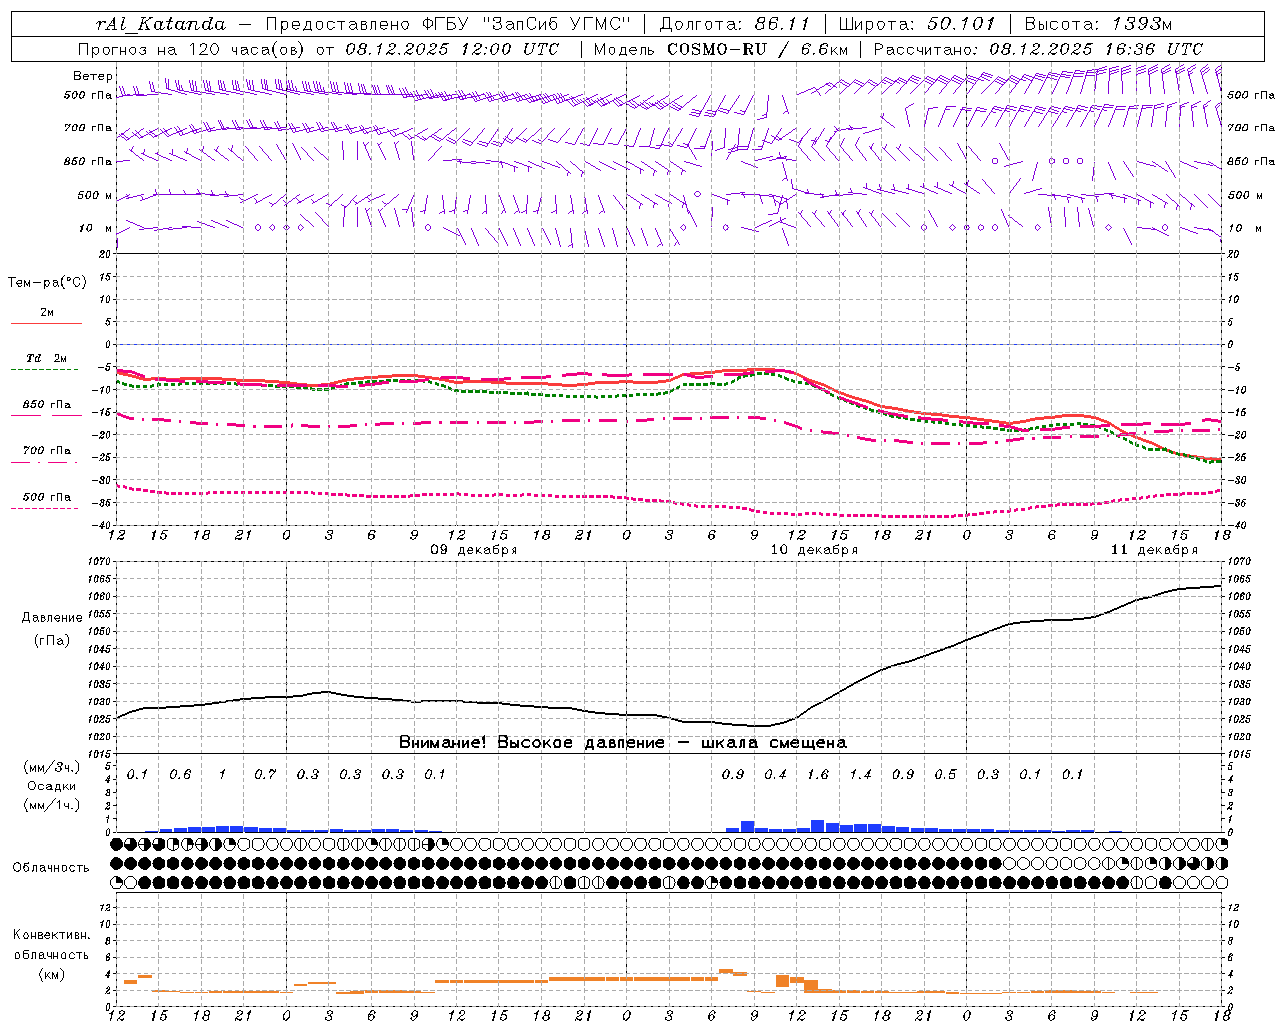Screen dimensions: 1280x1024
Task: Click the station name rAl_Katanda
Action: 161,24
